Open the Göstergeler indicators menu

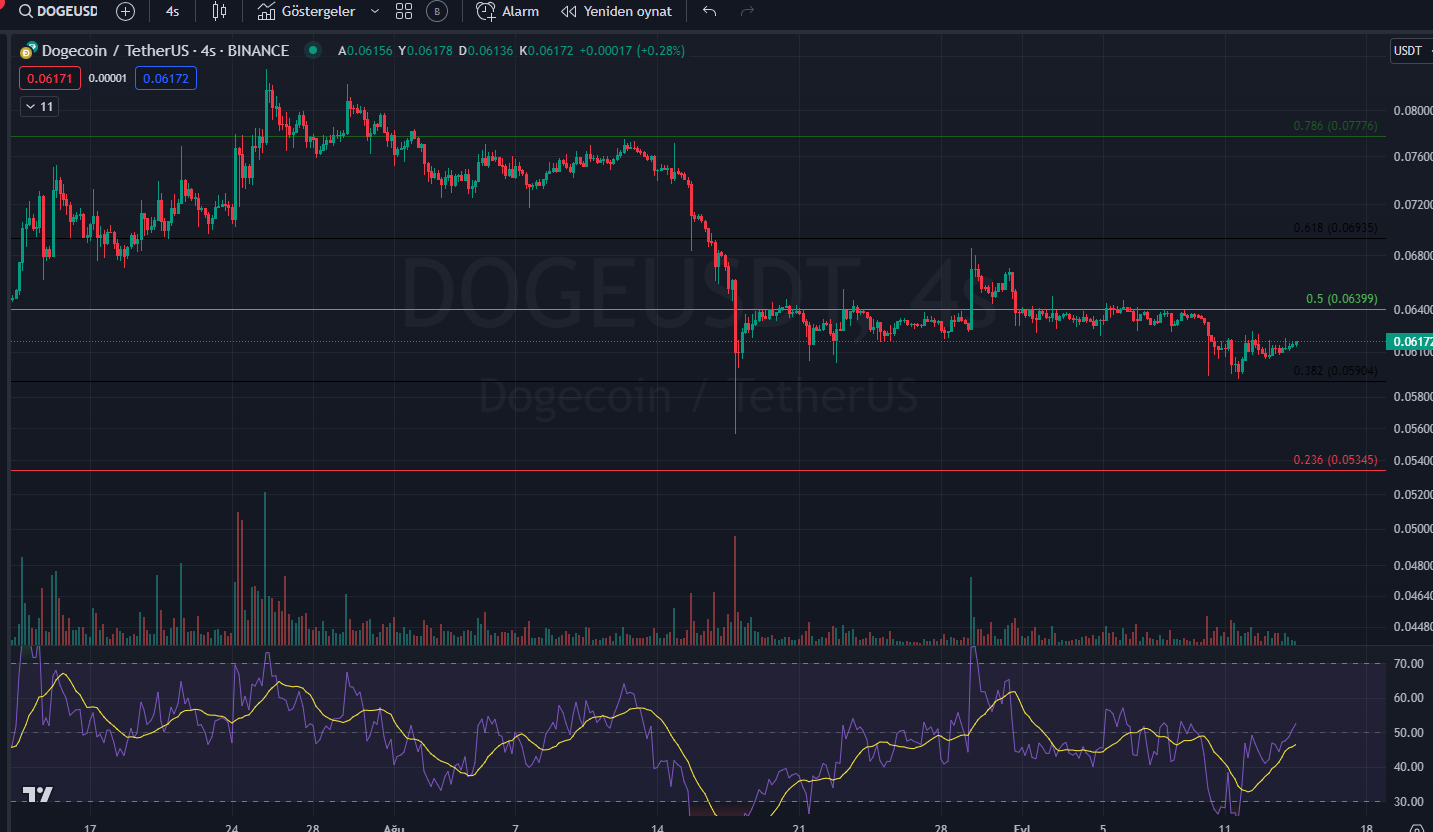point(306,12)
